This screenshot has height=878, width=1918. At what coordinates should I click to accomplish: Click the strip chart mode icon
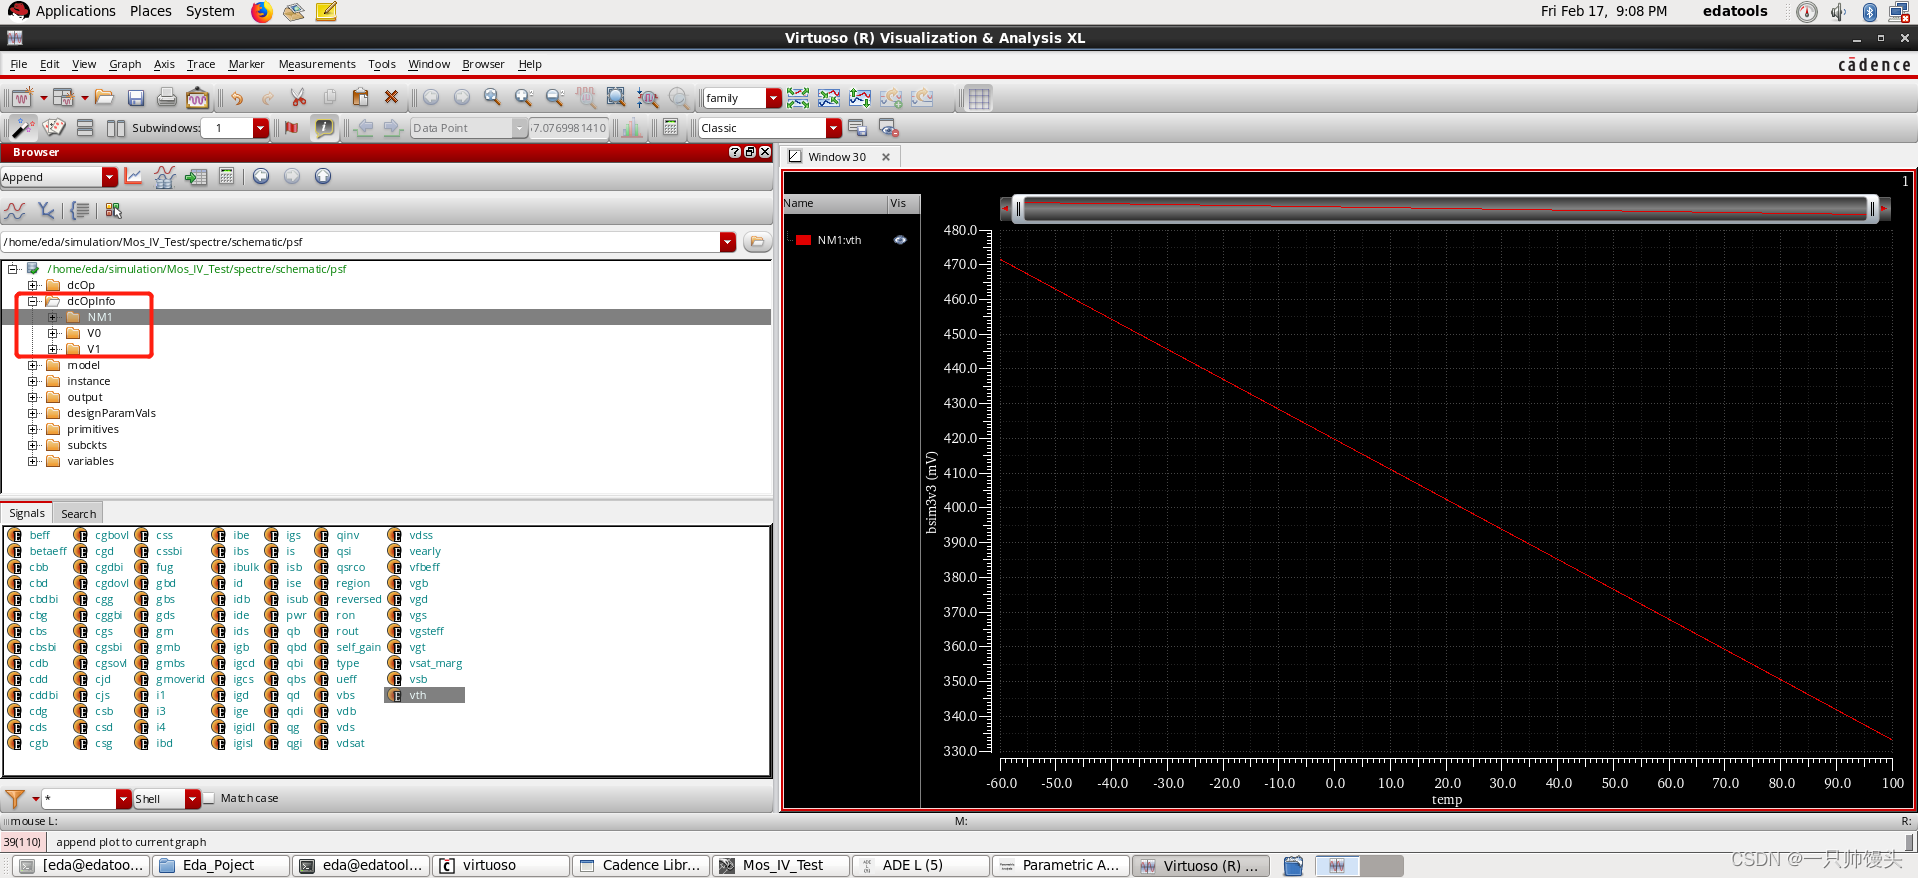pos(798,98)
